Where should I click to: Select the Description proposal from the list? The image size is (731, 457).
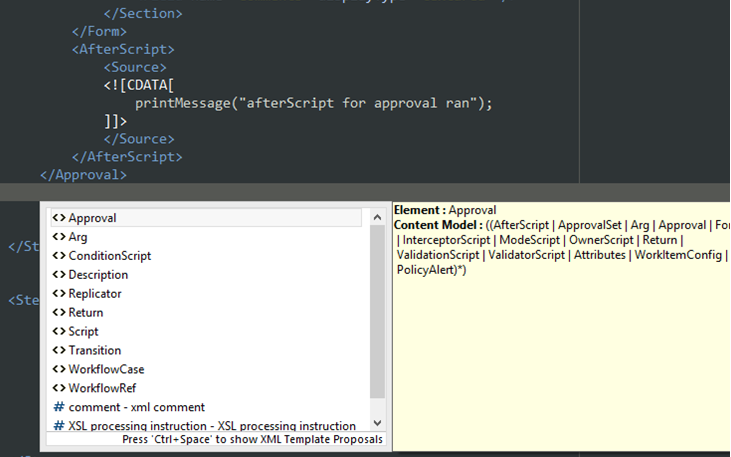(x=98, y=275)
